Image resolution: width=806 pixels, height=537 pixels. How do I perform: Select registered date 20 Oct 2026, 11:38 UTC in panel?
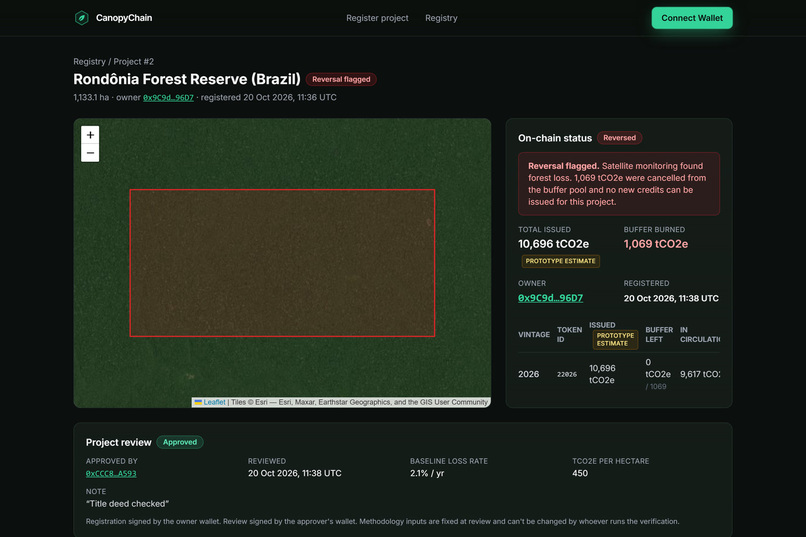pyautogui.click(x=671, y=298)
